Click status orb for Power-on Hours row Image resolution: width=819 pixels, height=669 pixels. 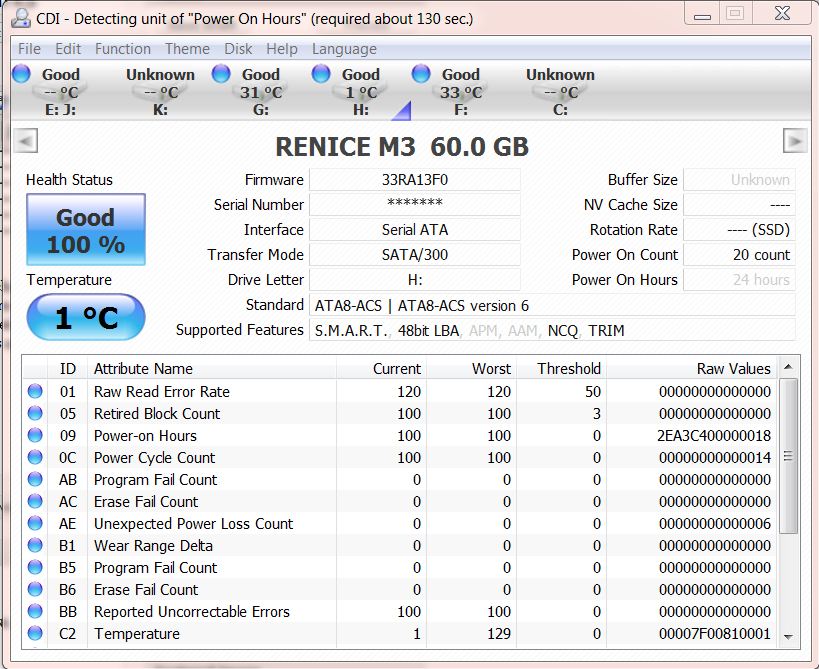pos(36,436)
